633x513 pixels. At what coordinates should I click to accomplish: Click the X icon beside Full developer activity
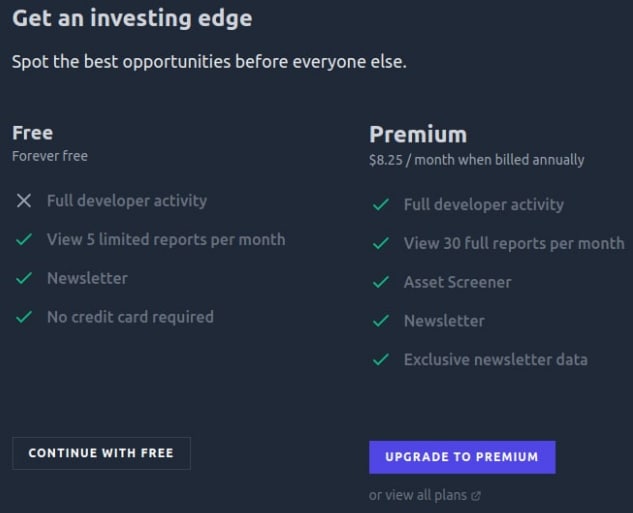pos(24,201)
